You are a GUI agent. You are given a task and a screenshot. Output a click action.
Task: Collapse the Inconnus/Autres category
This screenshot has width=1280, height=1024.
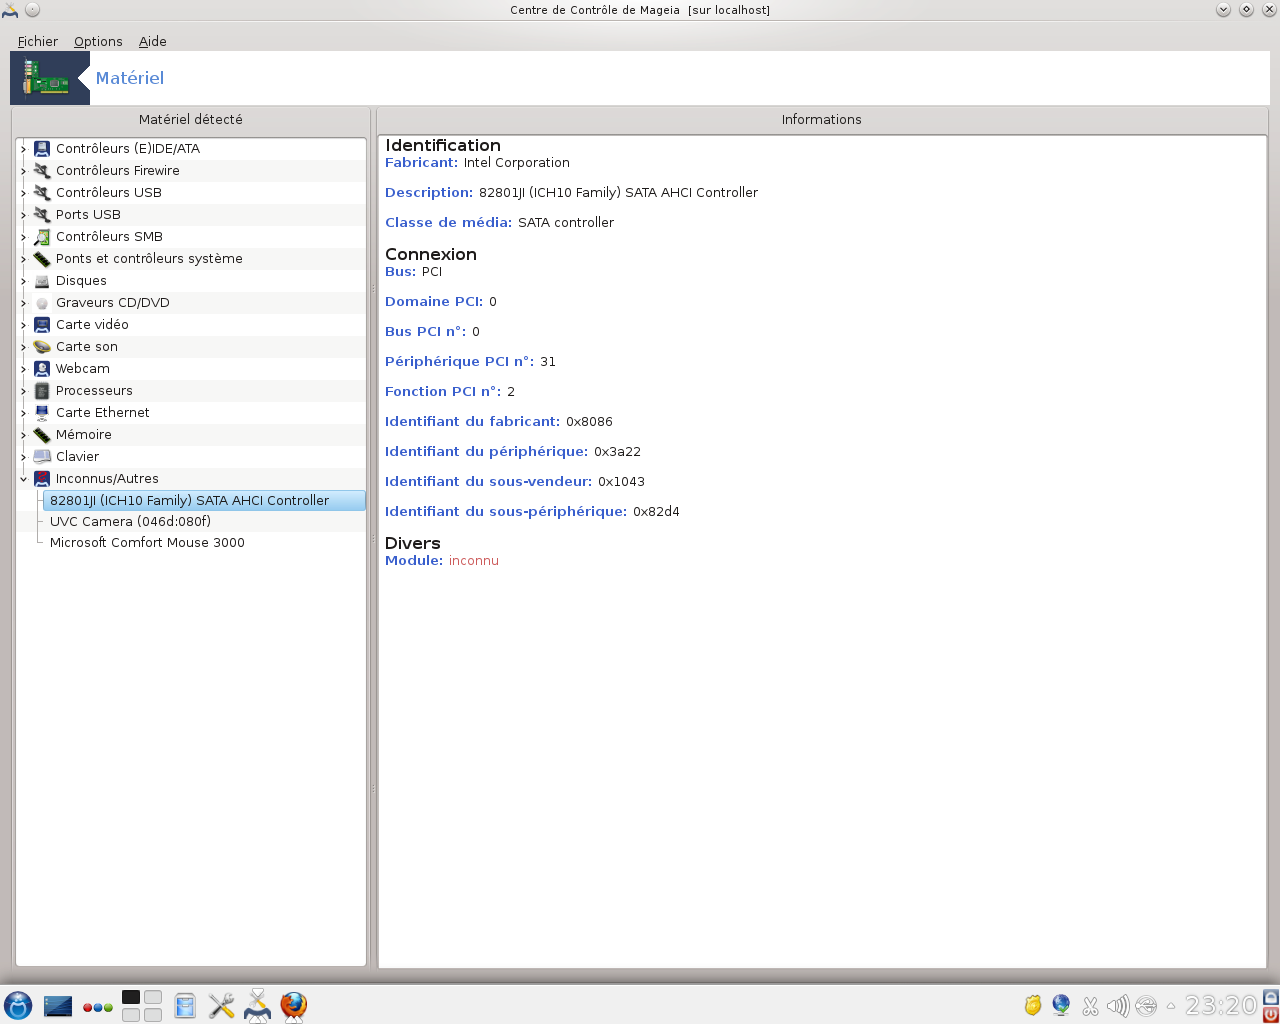tap(24, 479)
